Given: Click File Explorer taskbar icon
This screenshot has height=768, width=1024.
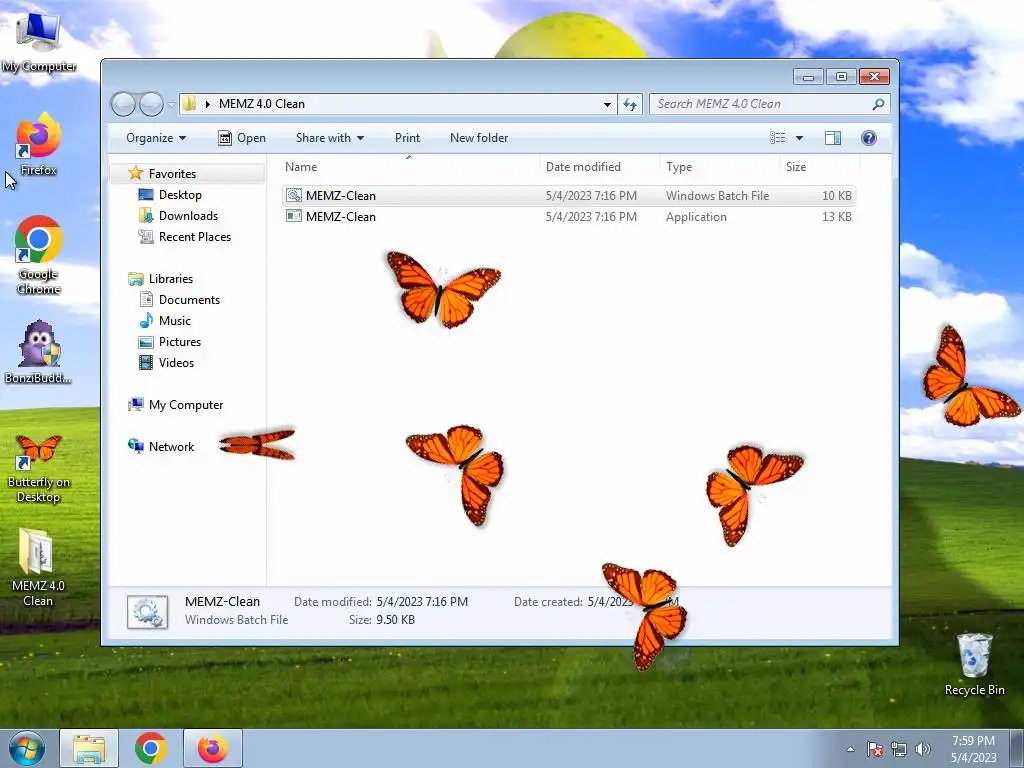Looking at the screenshot, I should tap(89, 748).
